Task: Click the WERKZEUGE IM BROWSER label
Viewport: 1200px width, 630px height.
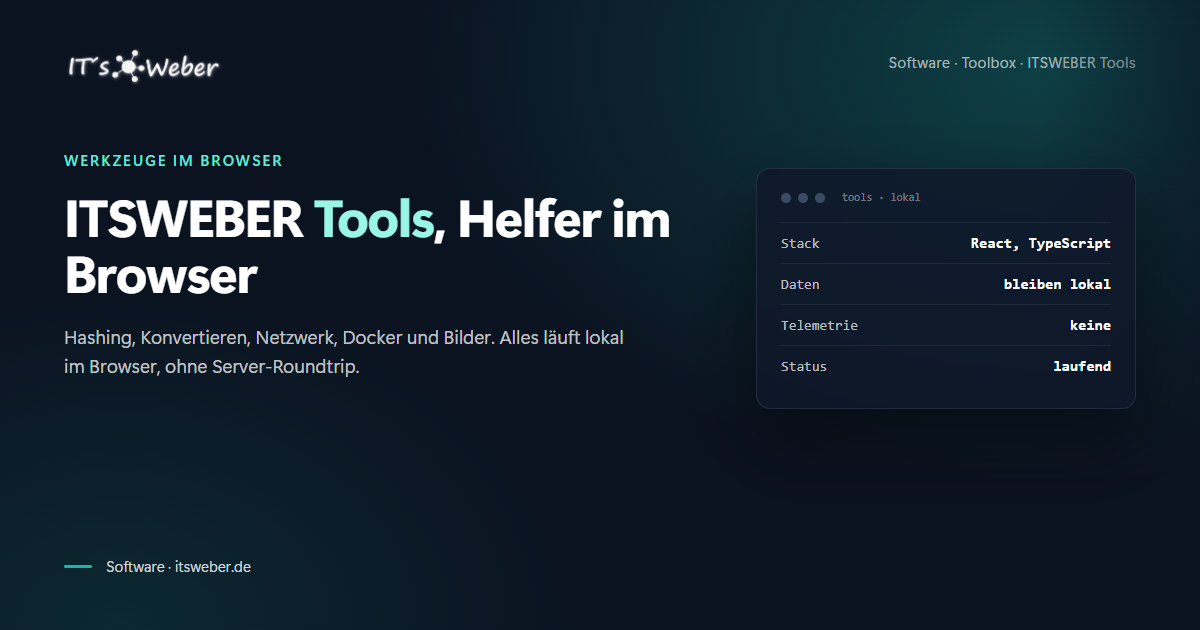Action: 173,160
